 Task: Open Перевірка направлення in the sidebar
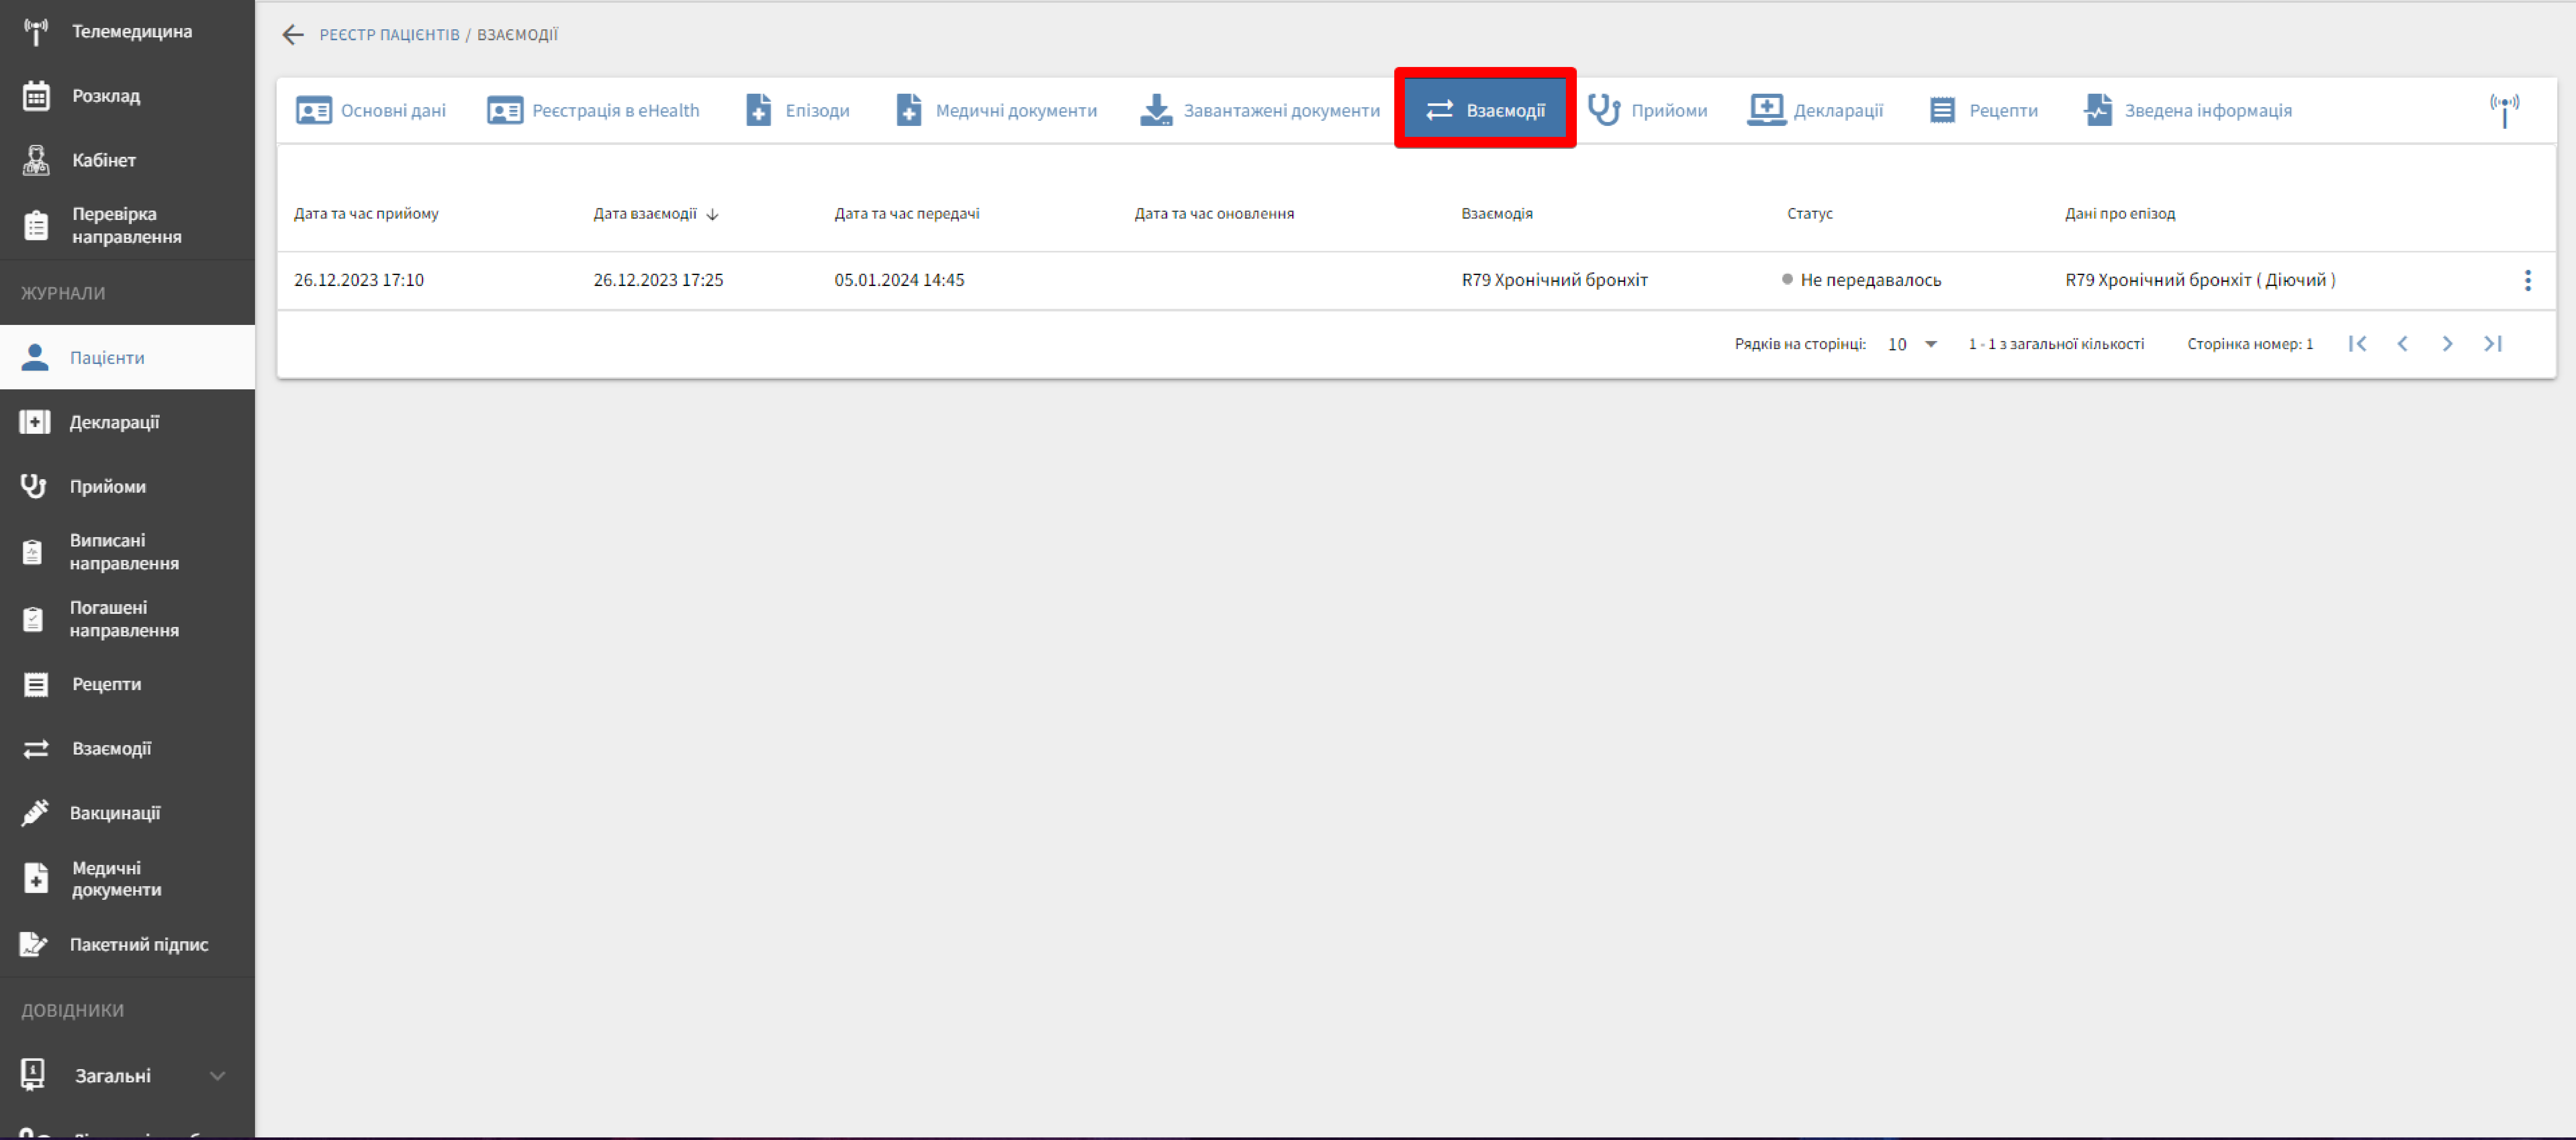(126, 225)
